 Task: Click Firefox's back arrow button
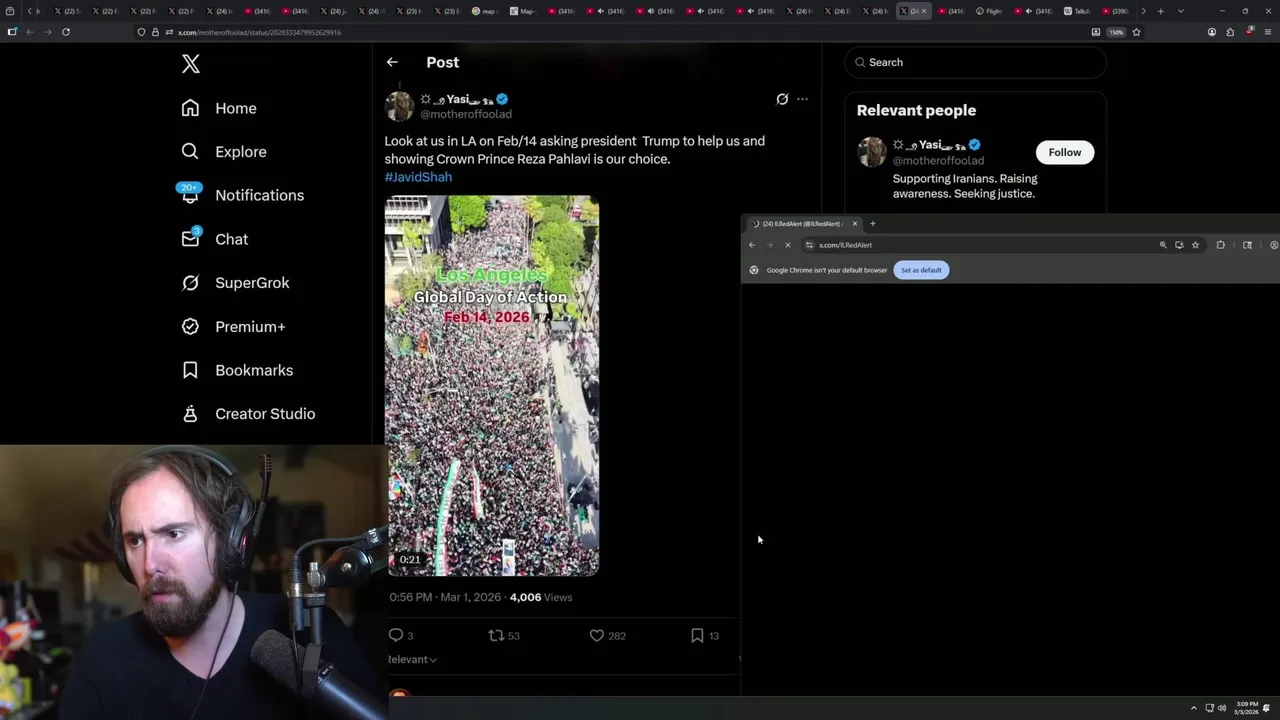(29, 32)
